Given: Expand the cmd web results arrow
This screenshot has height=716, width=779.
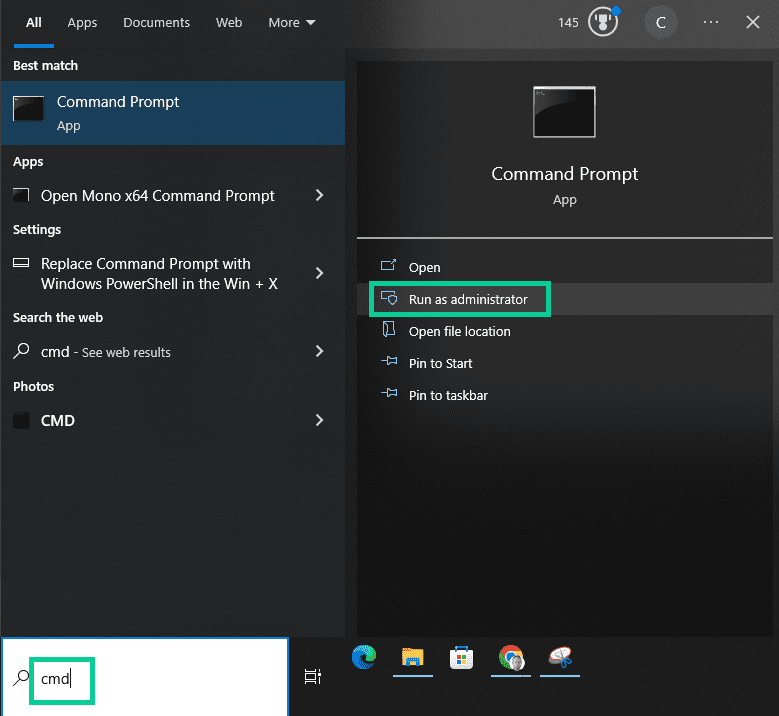Looking at the screenshot, I should (x=320, y=351).
